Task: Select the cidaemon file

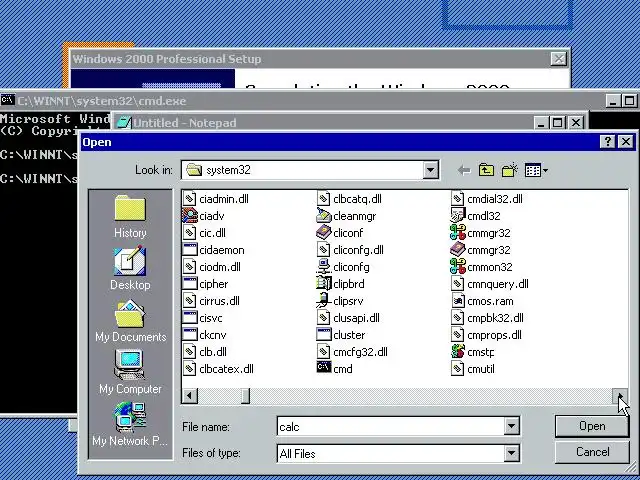Action: 213,250
